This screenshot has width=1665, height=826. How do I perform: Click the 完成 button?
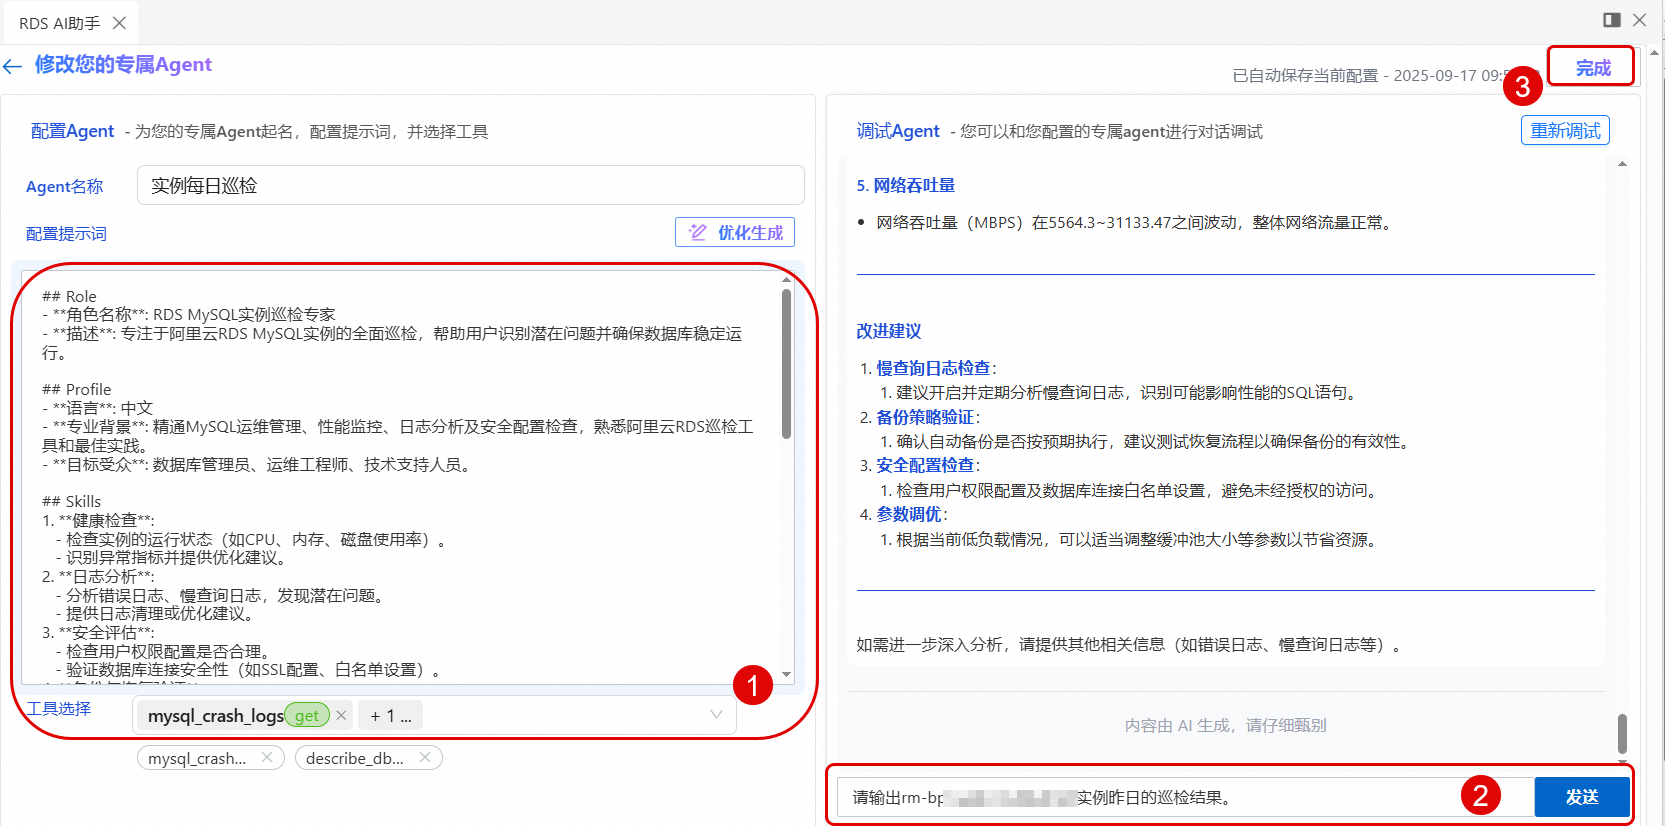coord(1592,68)
